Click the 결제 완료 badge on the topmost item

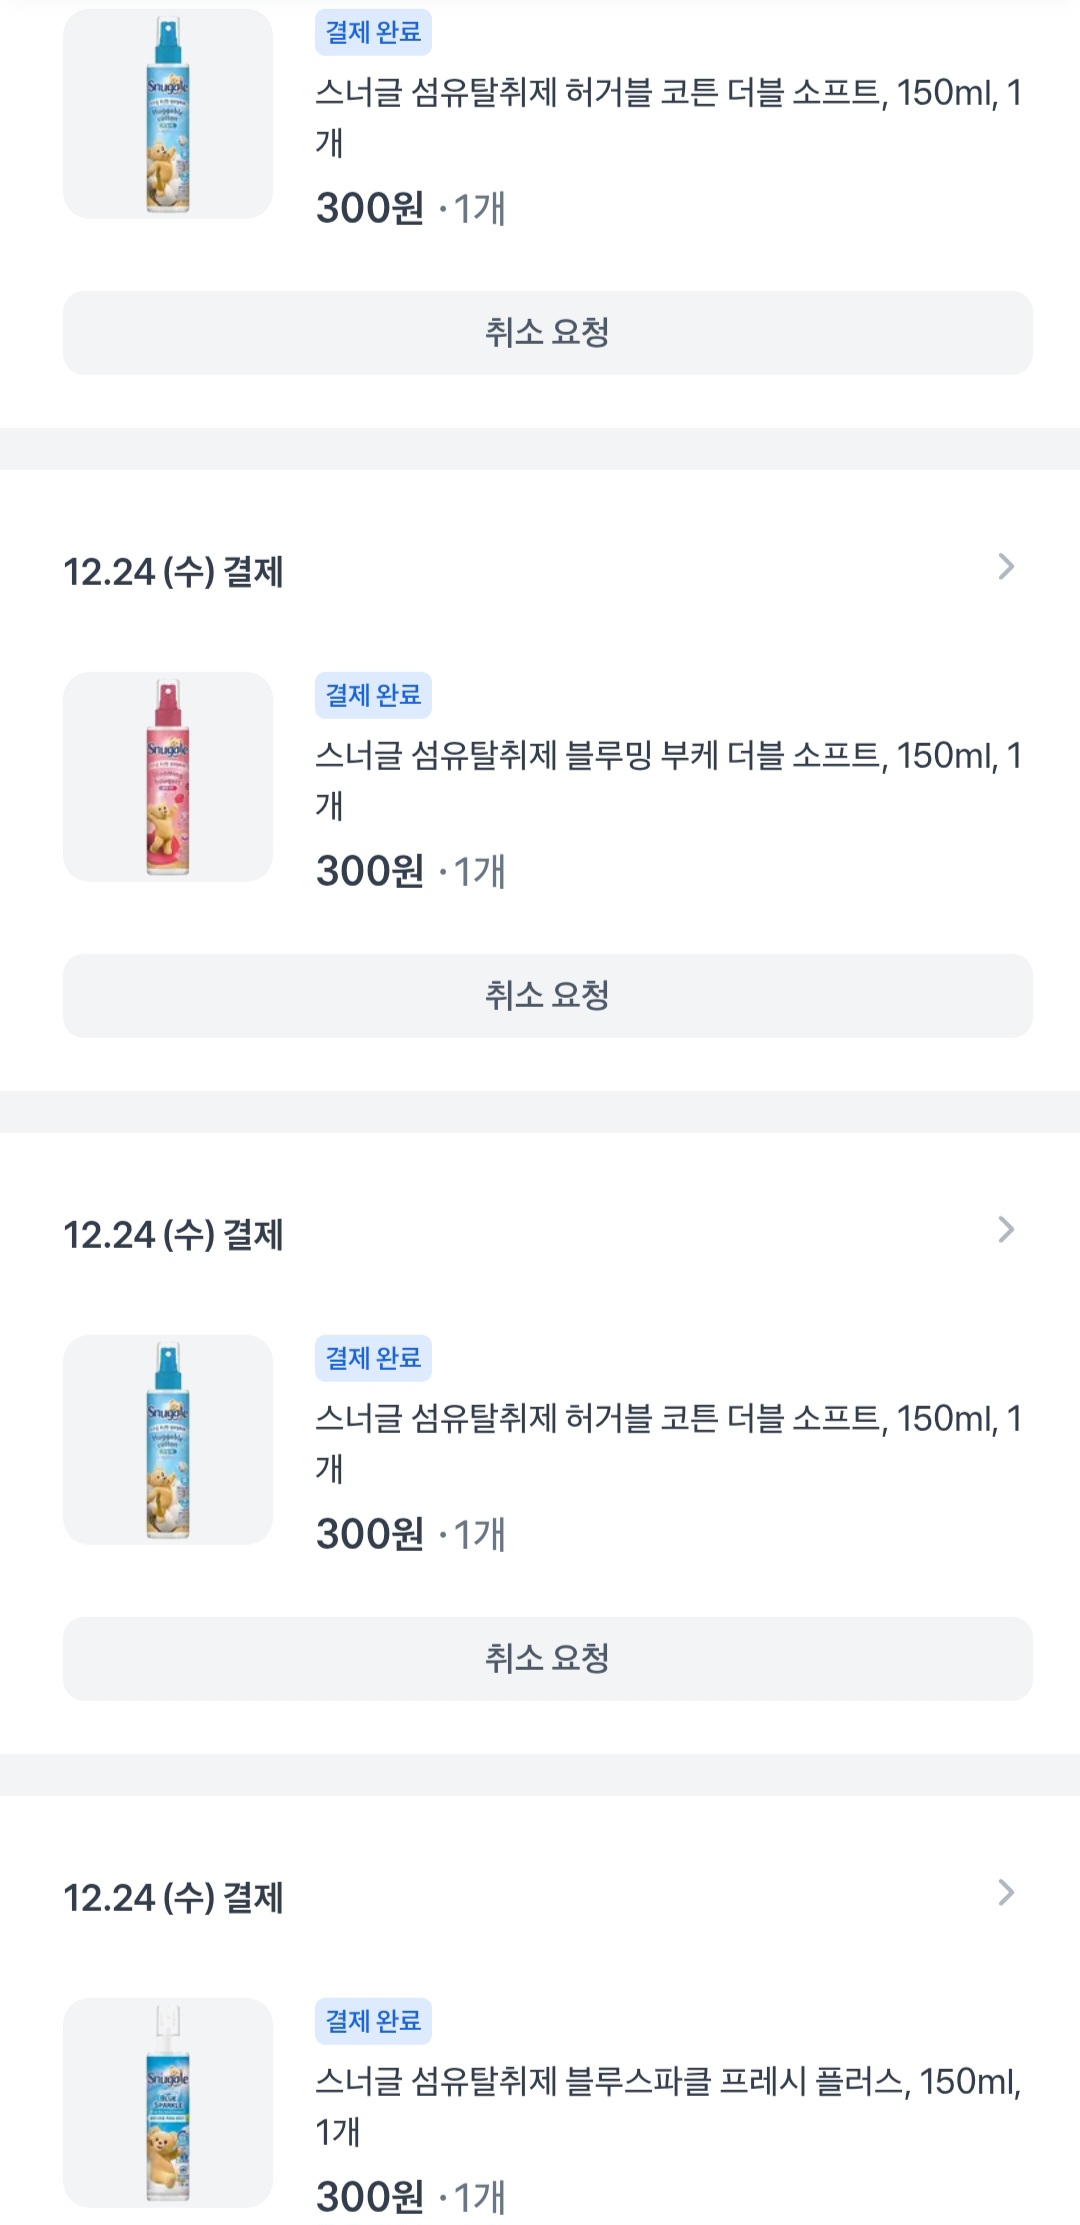click(373, 32)
